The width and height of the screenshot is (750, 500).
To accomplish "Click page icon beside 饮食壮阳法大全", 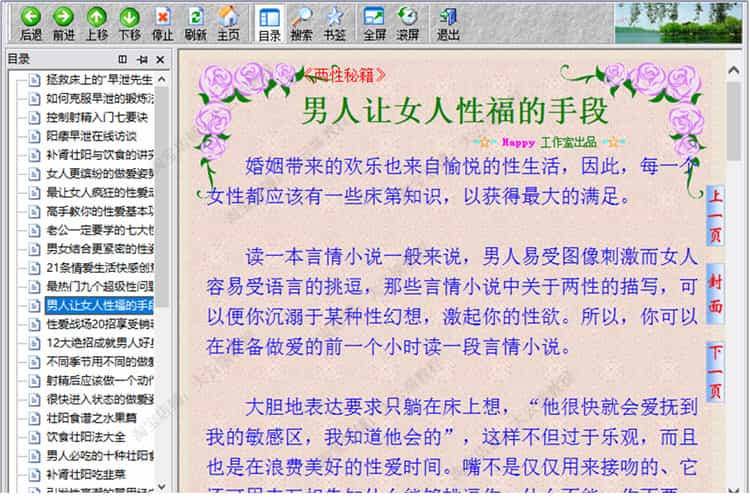I will coord(34,437).
